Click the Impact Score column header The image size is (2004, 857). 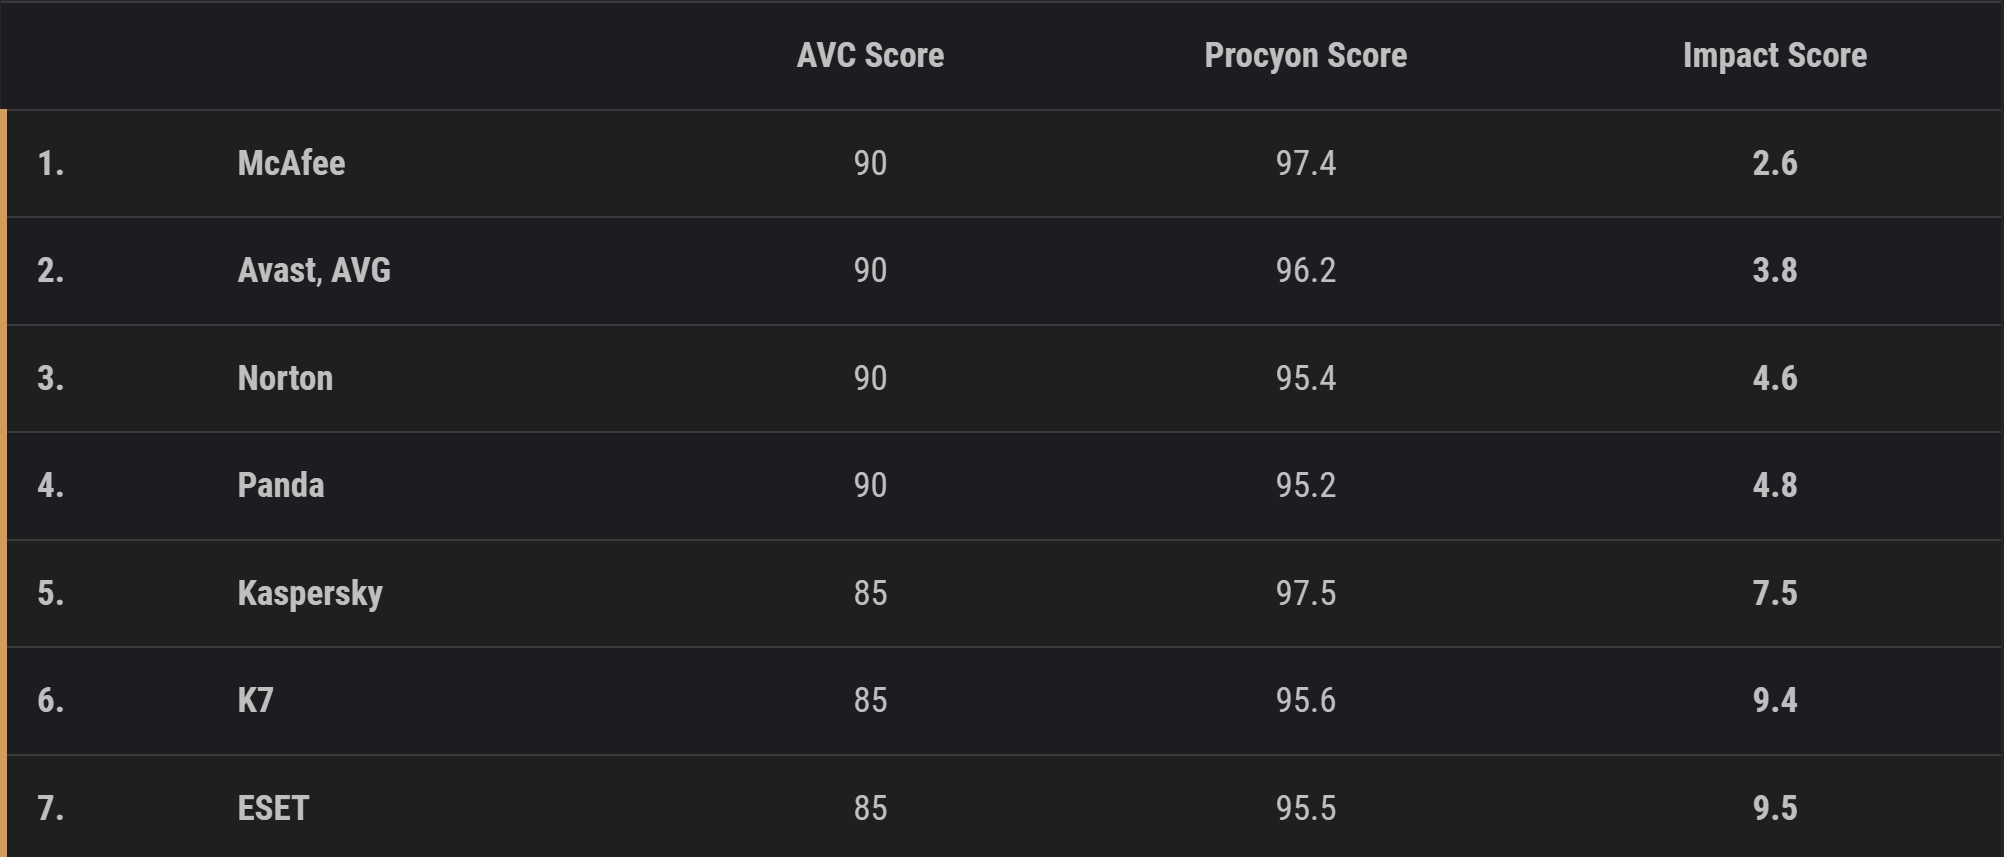click(x=1774, y=55)
